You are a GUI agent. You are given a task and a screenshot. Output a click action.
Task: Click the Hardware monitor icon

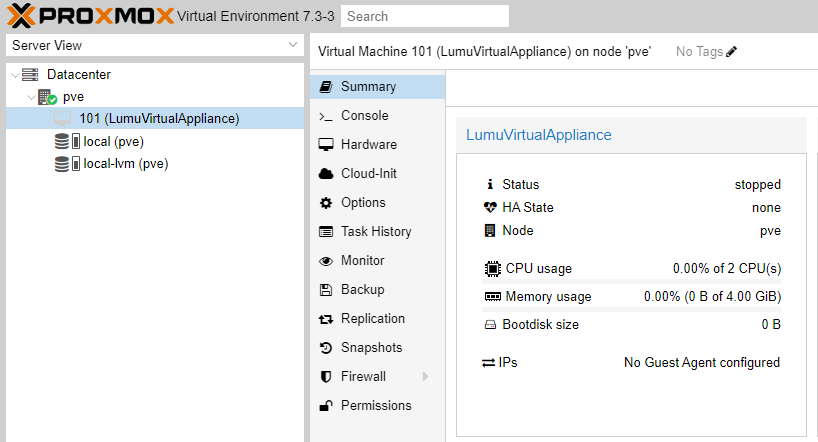pyautogui.click(x=325, y=145)
